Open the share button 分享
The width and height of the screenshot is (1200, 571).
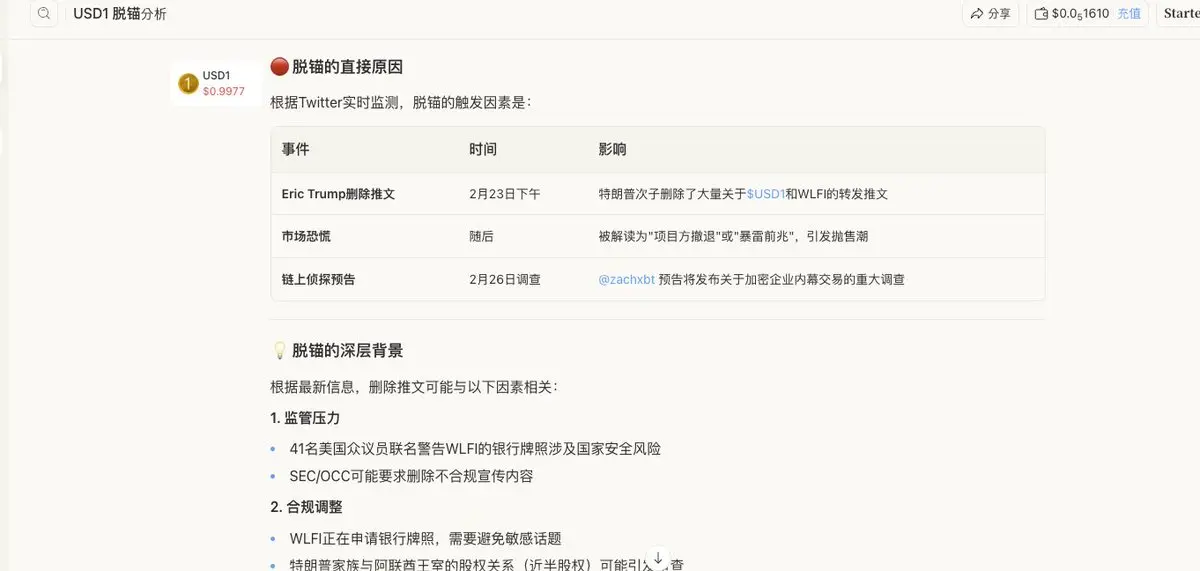pos(990,14)
